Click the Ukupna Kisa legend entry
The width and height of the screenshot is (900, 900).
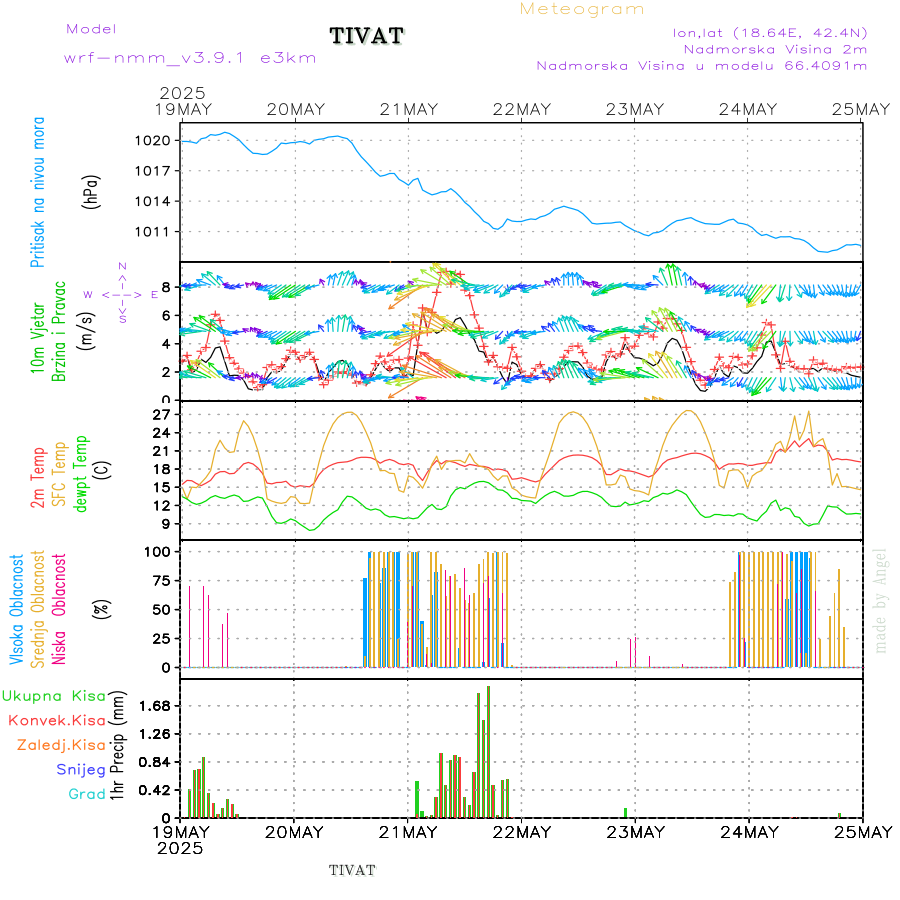click(x=53, y=695)
